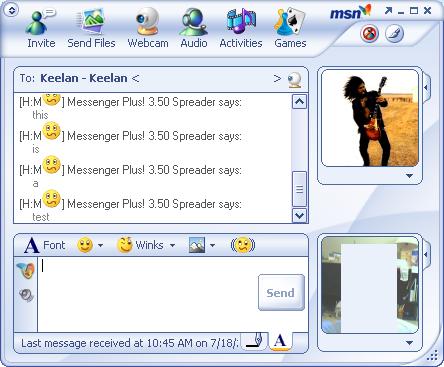Expand the emoticons dropdown arrow
The height and width of the screenshot is (367, 444).
100,246
